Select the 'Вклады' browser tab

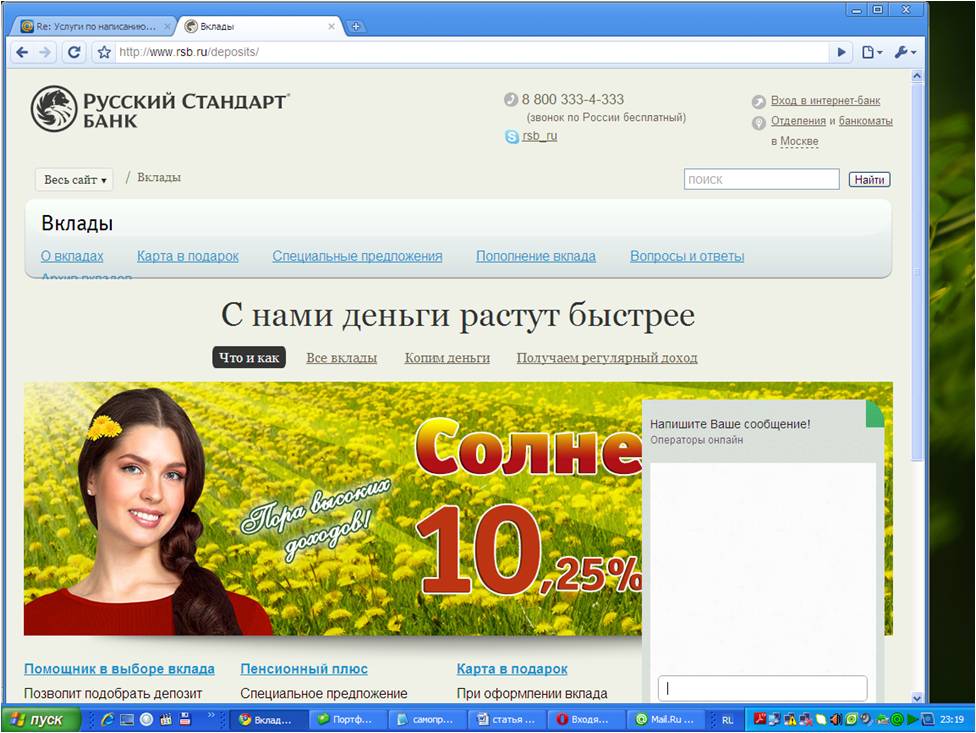pos(255,27)
